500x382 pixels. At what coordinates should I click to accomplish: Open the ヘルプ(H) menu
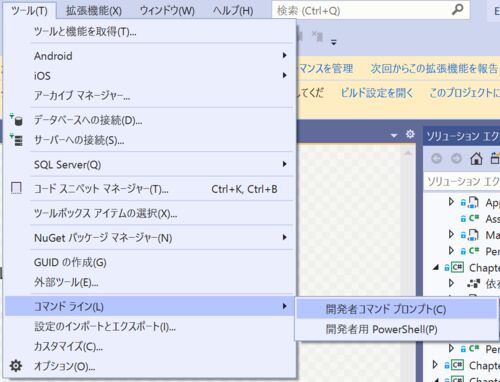tap(233, 11)
